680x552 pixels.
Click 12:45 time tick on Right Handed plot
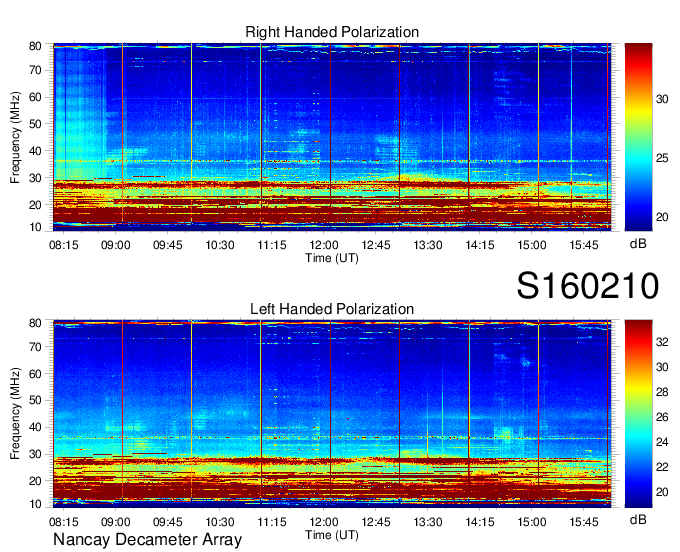[376, 245]
